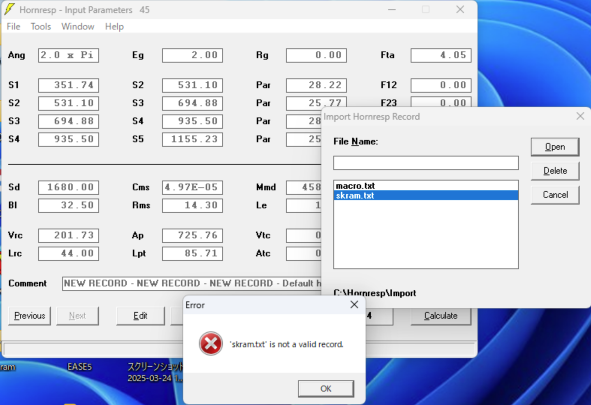This screenshot has height=405, width=591.
Task: Click the Bl field showing 32.50
Action: pyautogui.click(x=68, y=206)
